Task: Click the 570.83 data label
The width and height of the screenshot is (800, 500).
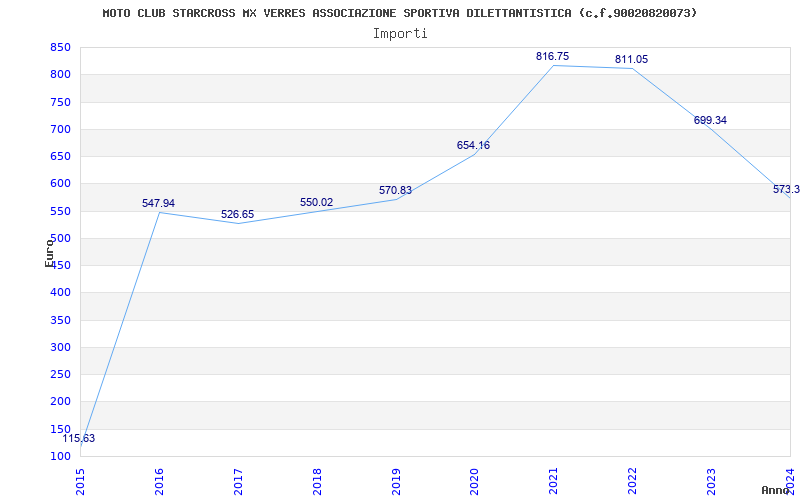Action: point(395,191)
